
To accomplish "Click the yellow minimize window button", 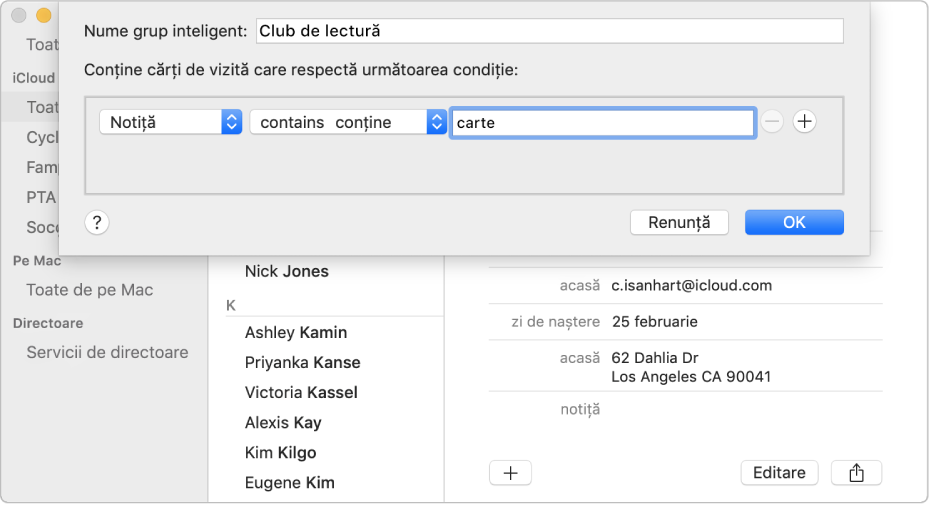I will point(43,15).
